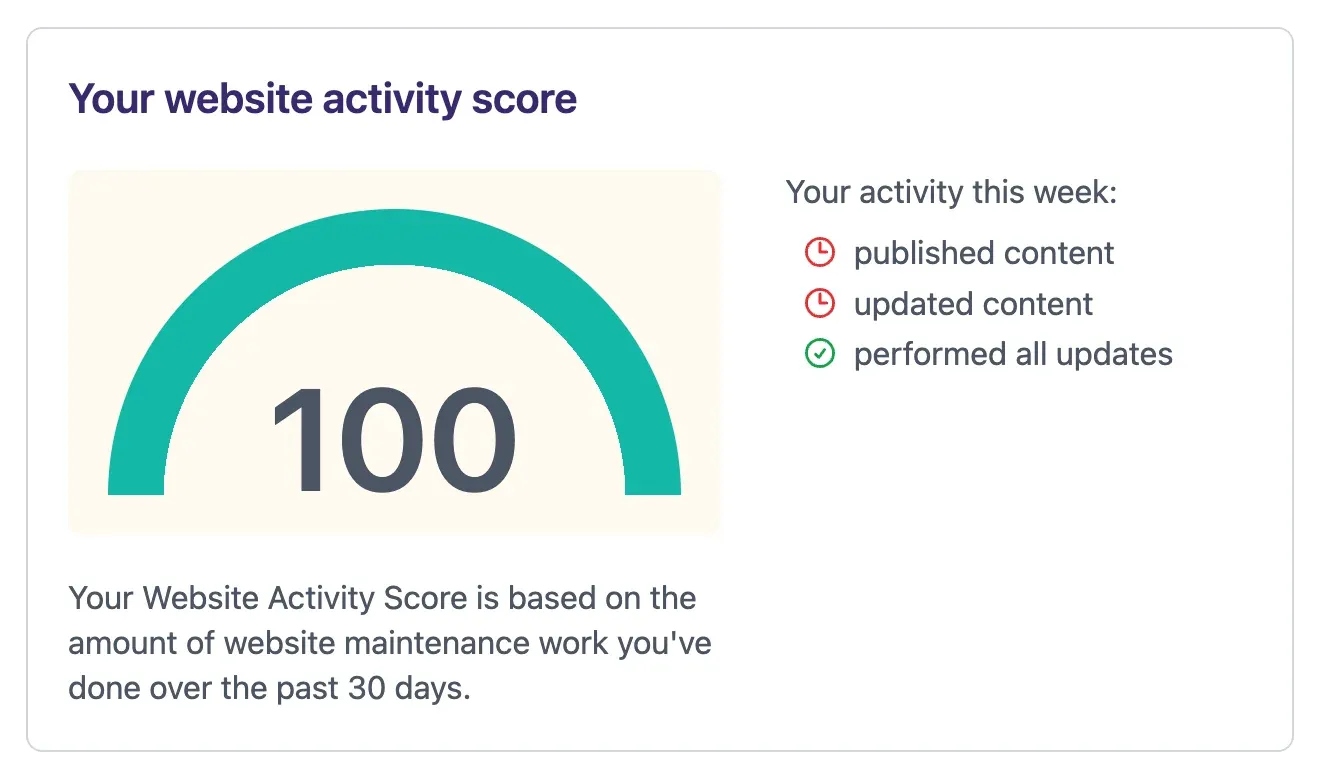The width and height of the screenshot is (1320, 780).
Task: Click the green checkmark beside performed all updates
Action: (x=819, y=354)
